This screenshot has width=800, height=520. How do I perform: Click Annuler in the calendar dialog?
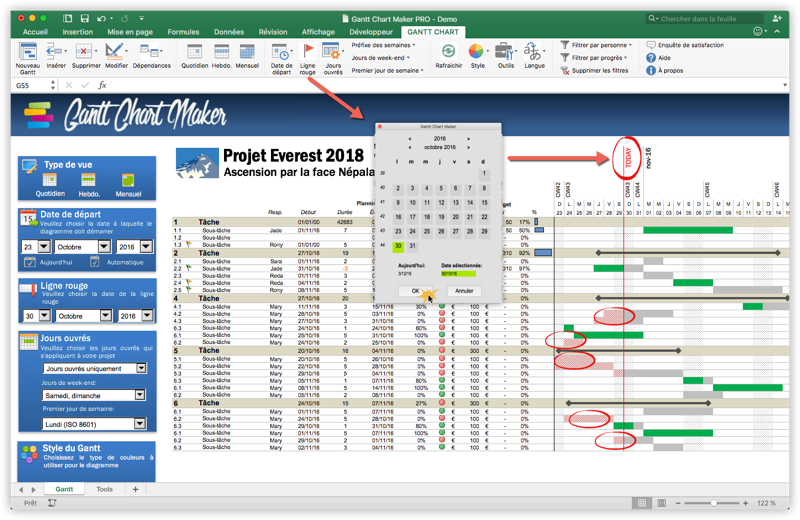point(464,291)
